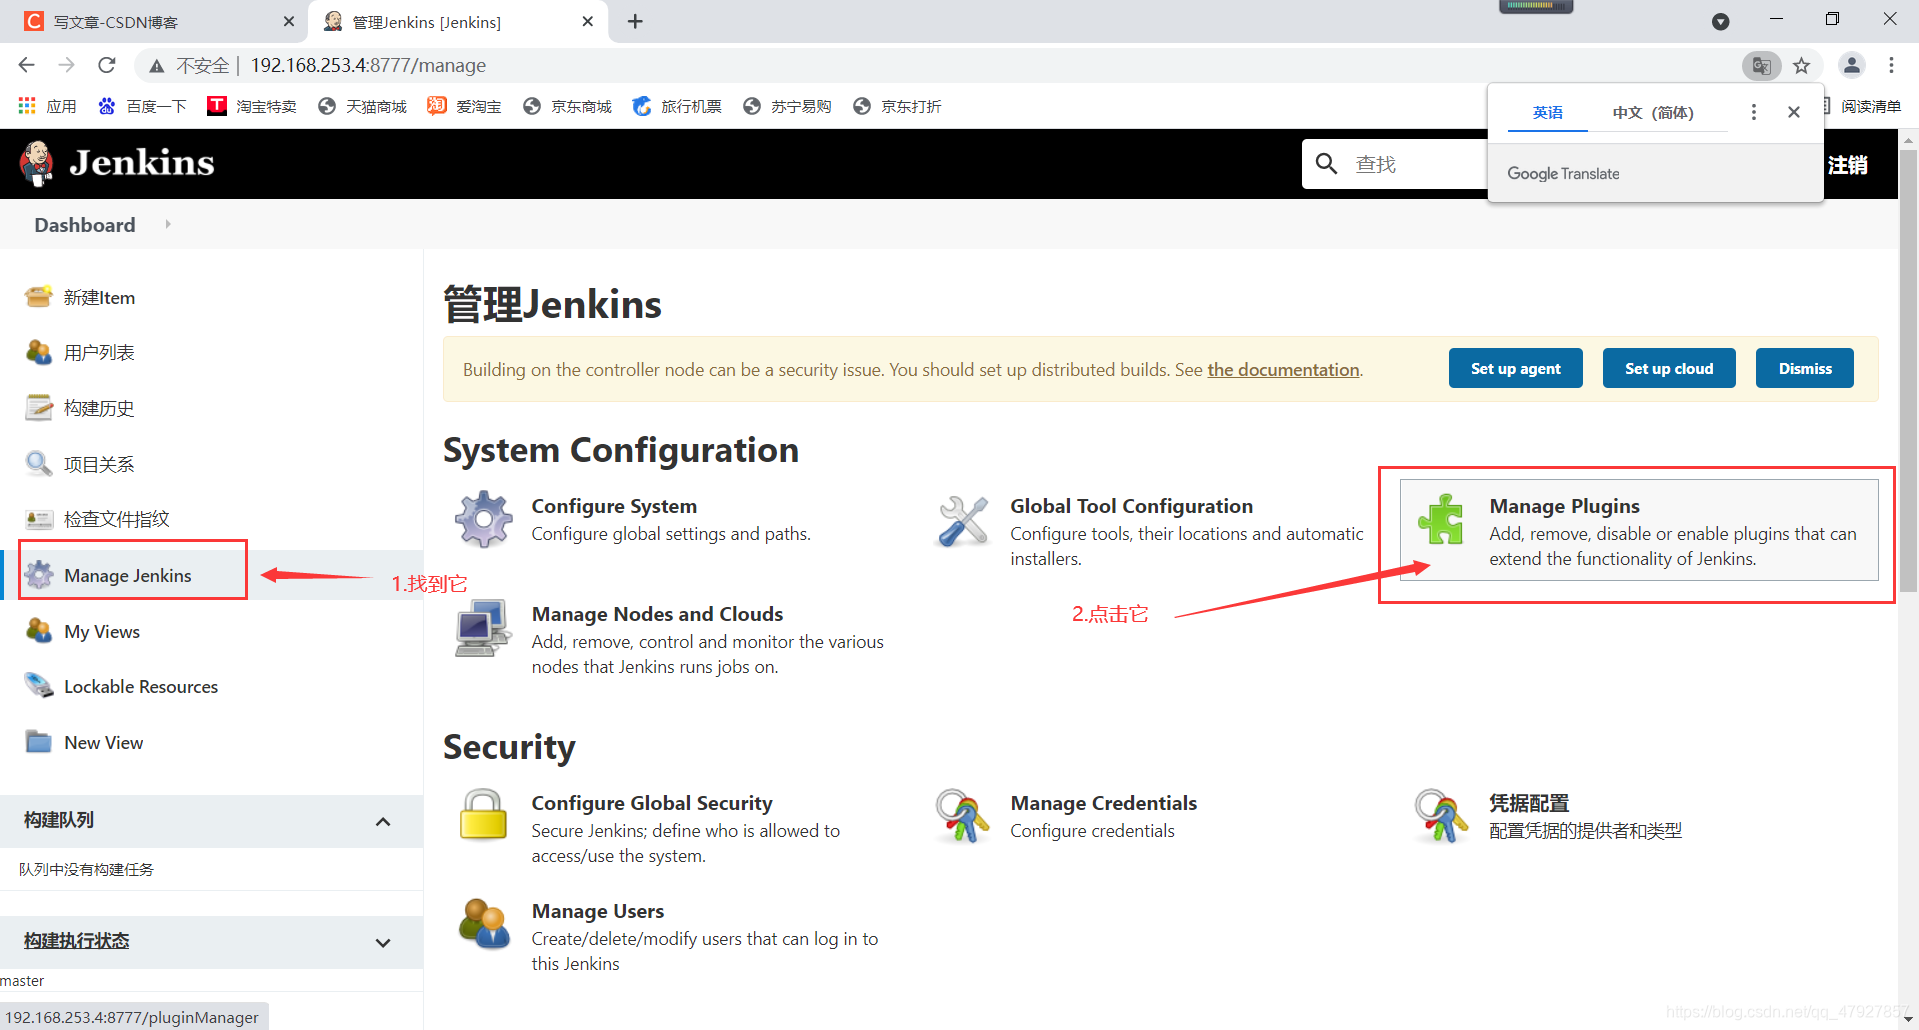Click the Set up cloud button
This screenshot has height=1030, width=1919.
[x=1669, y=368]
